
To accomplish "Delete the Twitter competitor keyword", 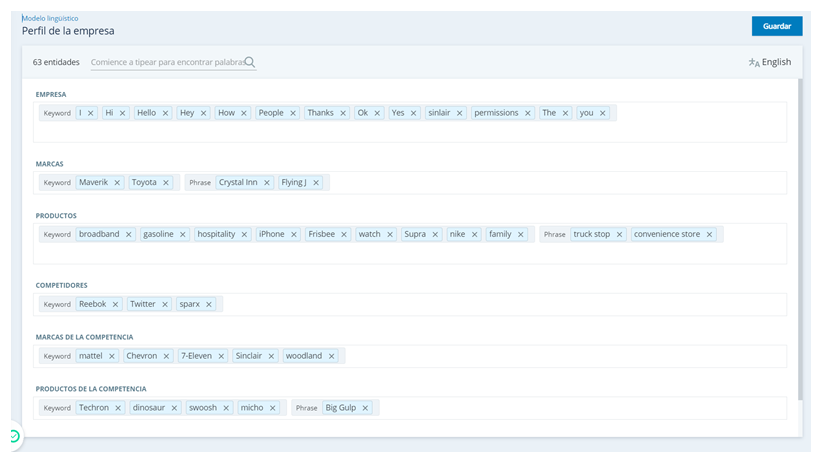I will click(x=164, y=304).
